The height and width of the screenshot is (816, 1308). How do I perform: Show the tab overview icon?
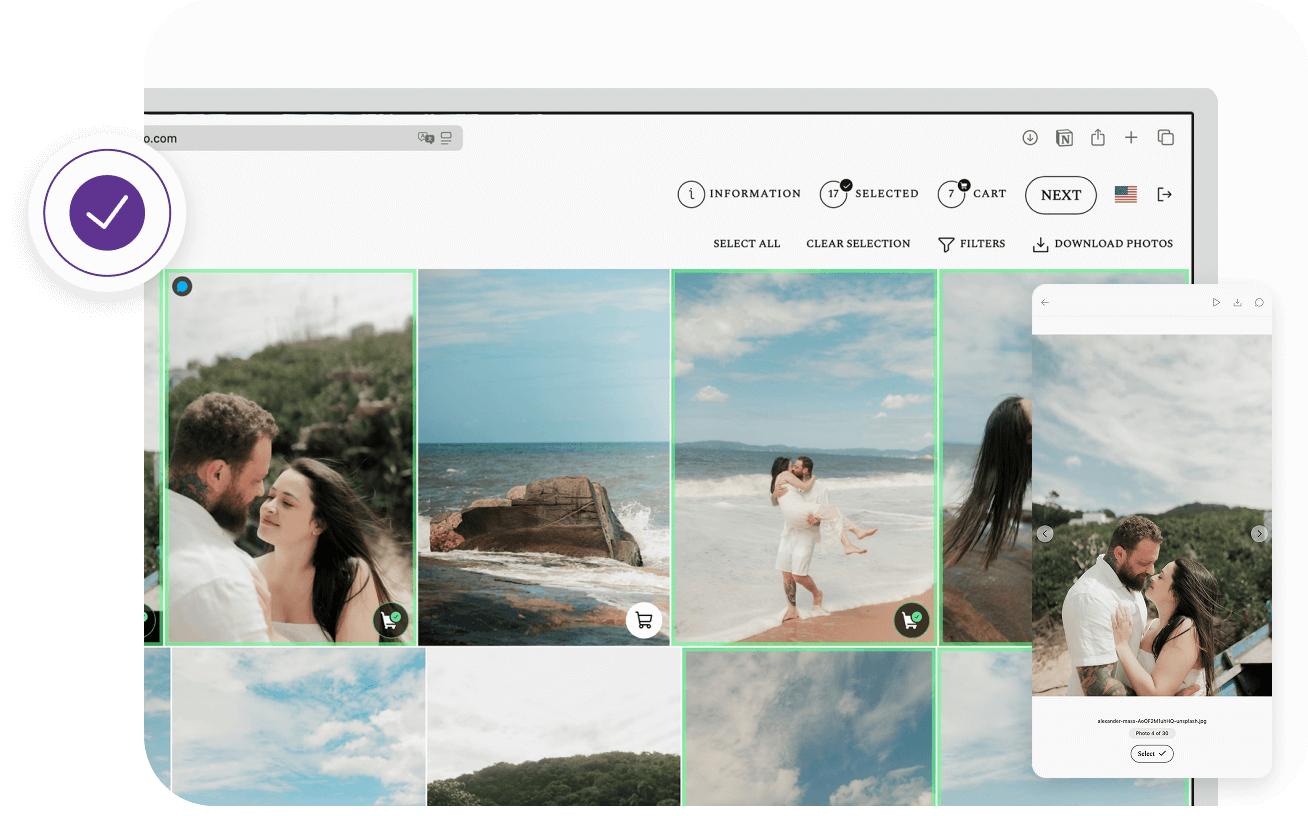pos(1165,138)
